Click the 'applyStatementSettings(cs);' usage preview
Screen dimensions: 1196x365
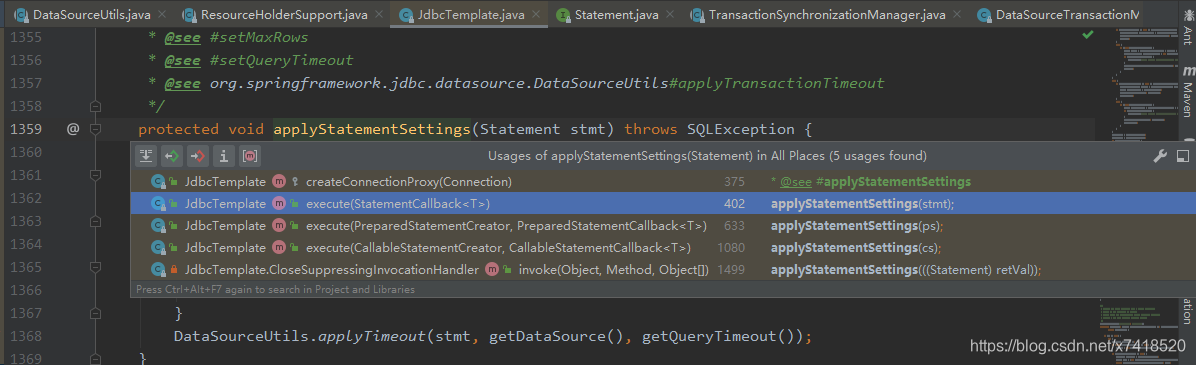click(855, 248)
